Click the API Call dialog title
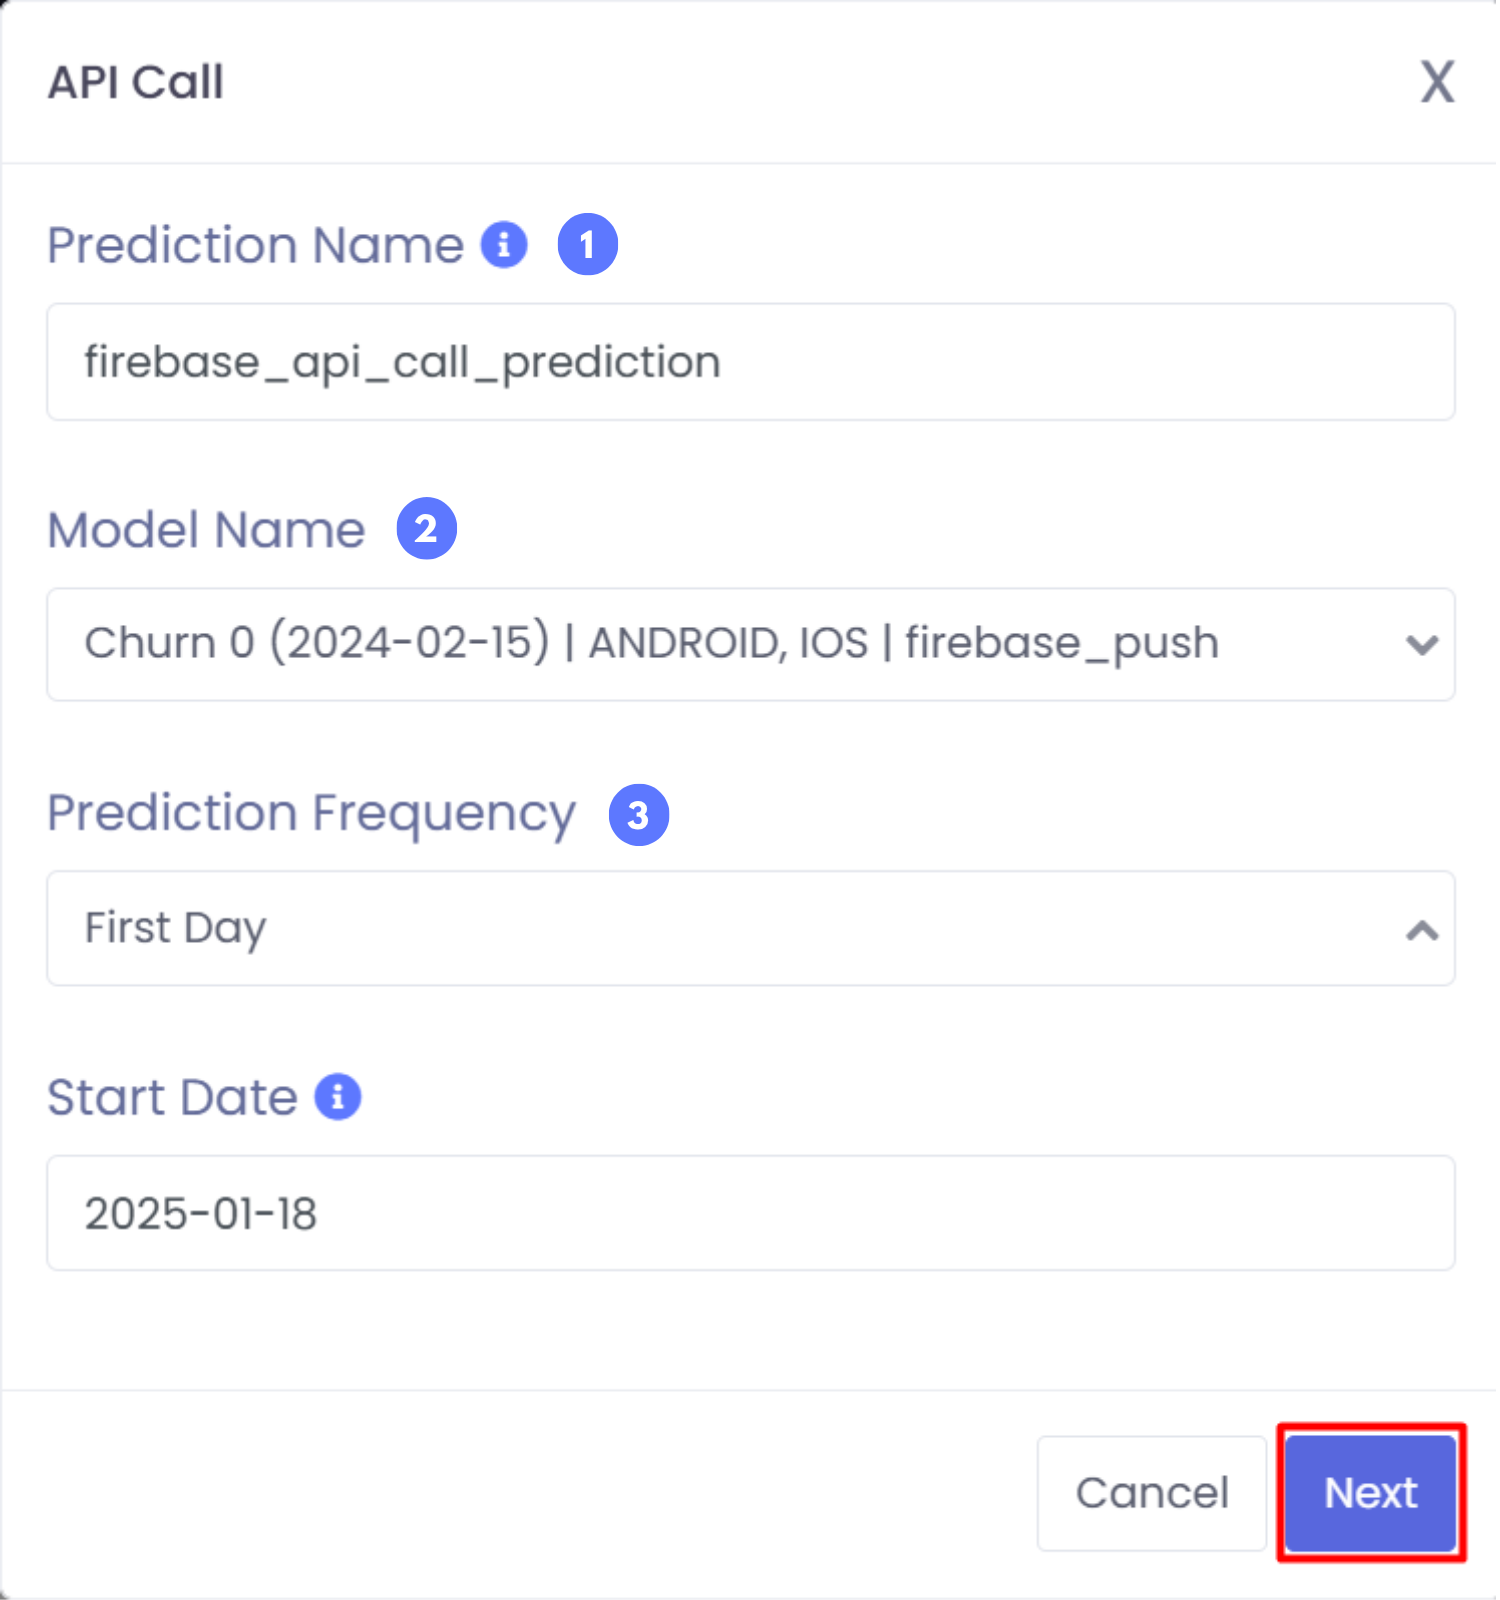 click(x=136, y=82)
